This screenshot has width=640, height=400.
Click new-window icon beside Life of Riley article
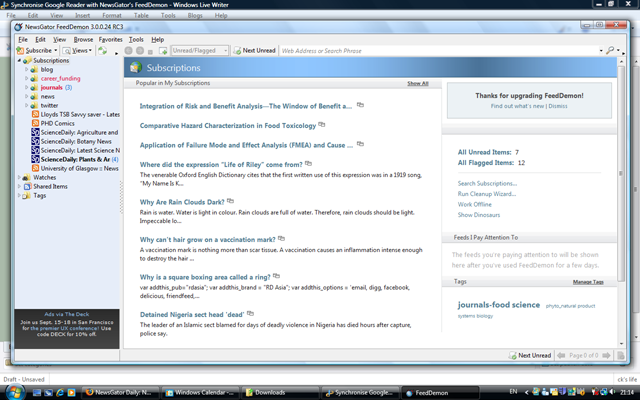[309, 164]
